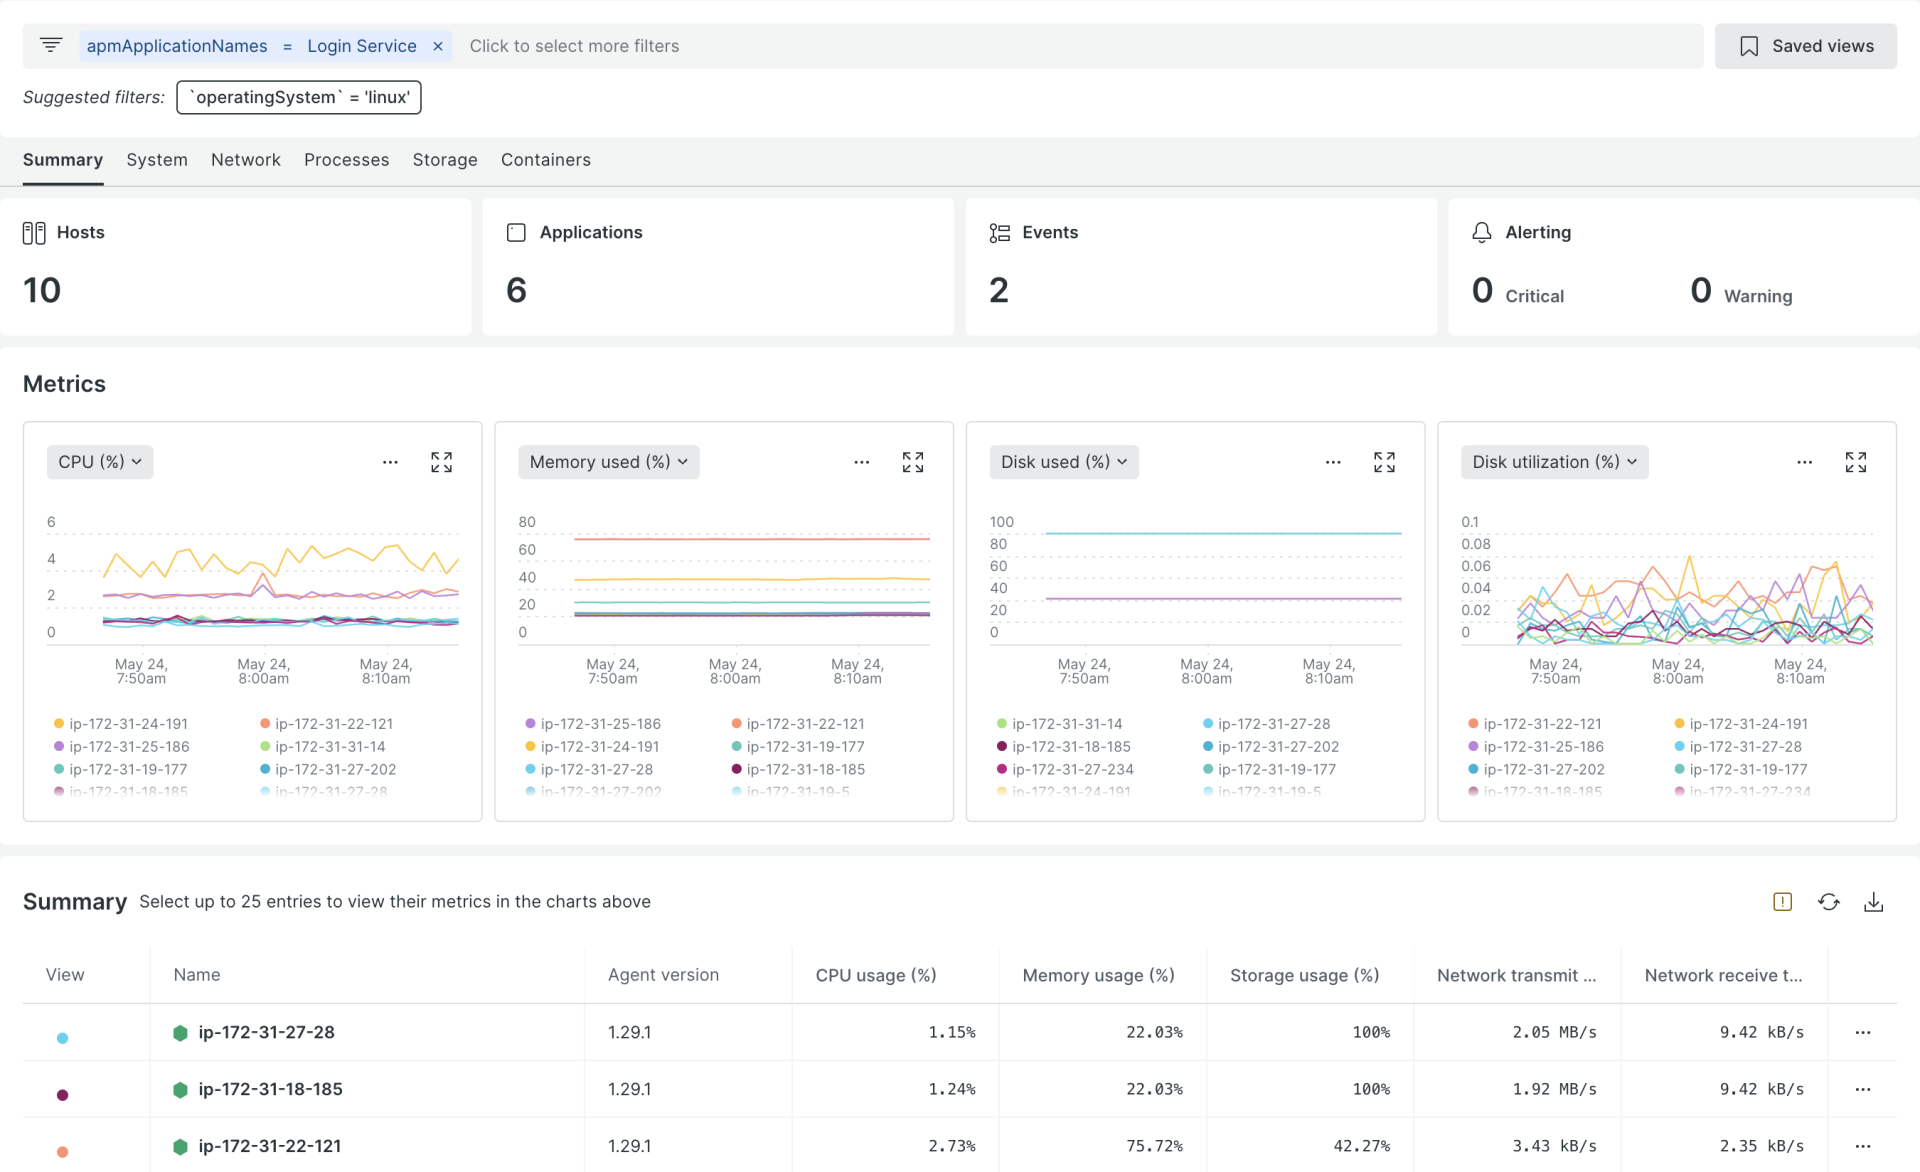Viewport: 1920px width, 1172px height.
Task: Click the filter icon beside the filter bar
Action: click(51, 45)
